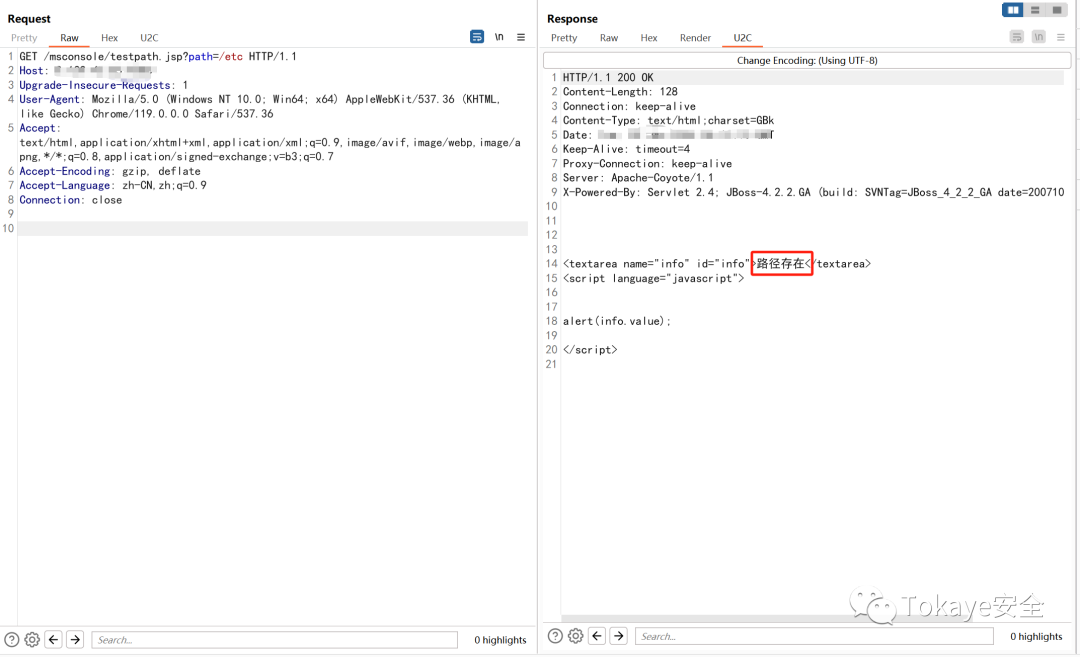Click Proxy-Connection: keep-alive header

[647, 163]
